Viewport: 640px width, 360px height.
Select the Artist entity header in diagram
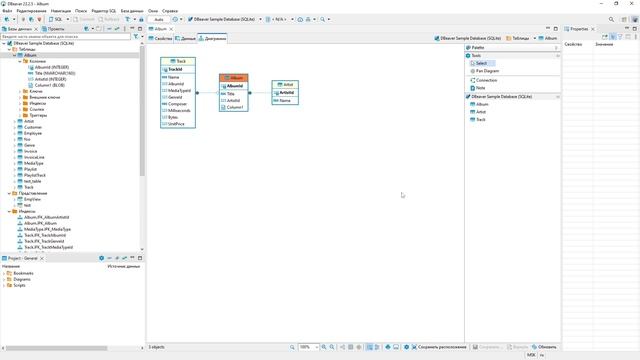click(285, 84)
